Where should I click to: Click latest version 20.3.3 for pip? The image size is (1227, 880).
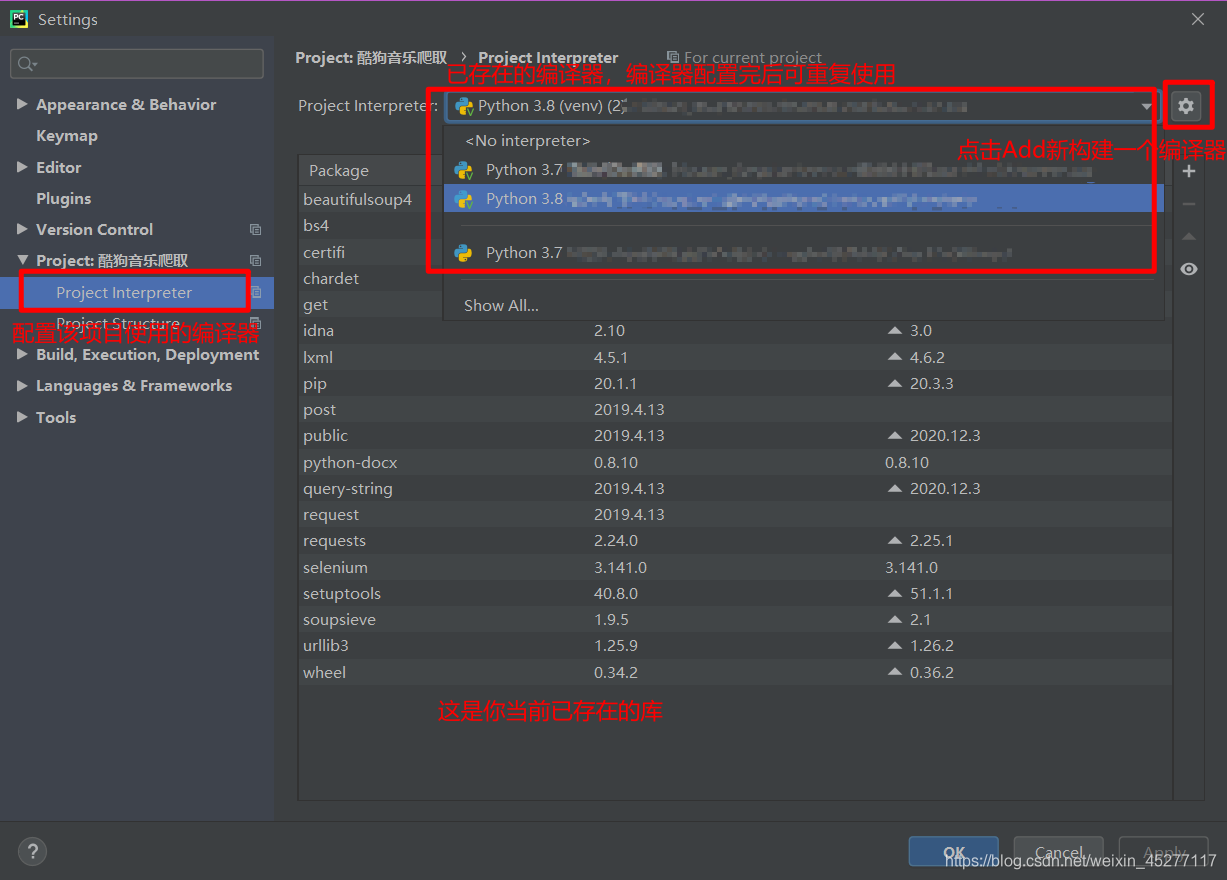point(931,384)
